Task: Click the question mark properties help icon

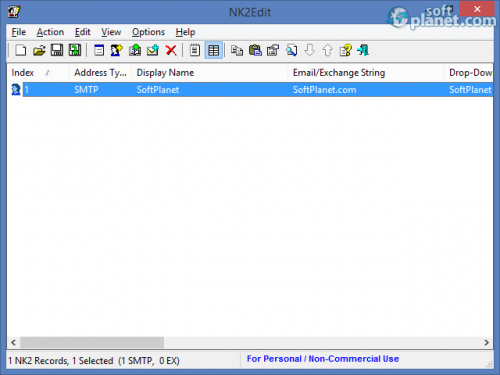Action: tap(345, 50)
